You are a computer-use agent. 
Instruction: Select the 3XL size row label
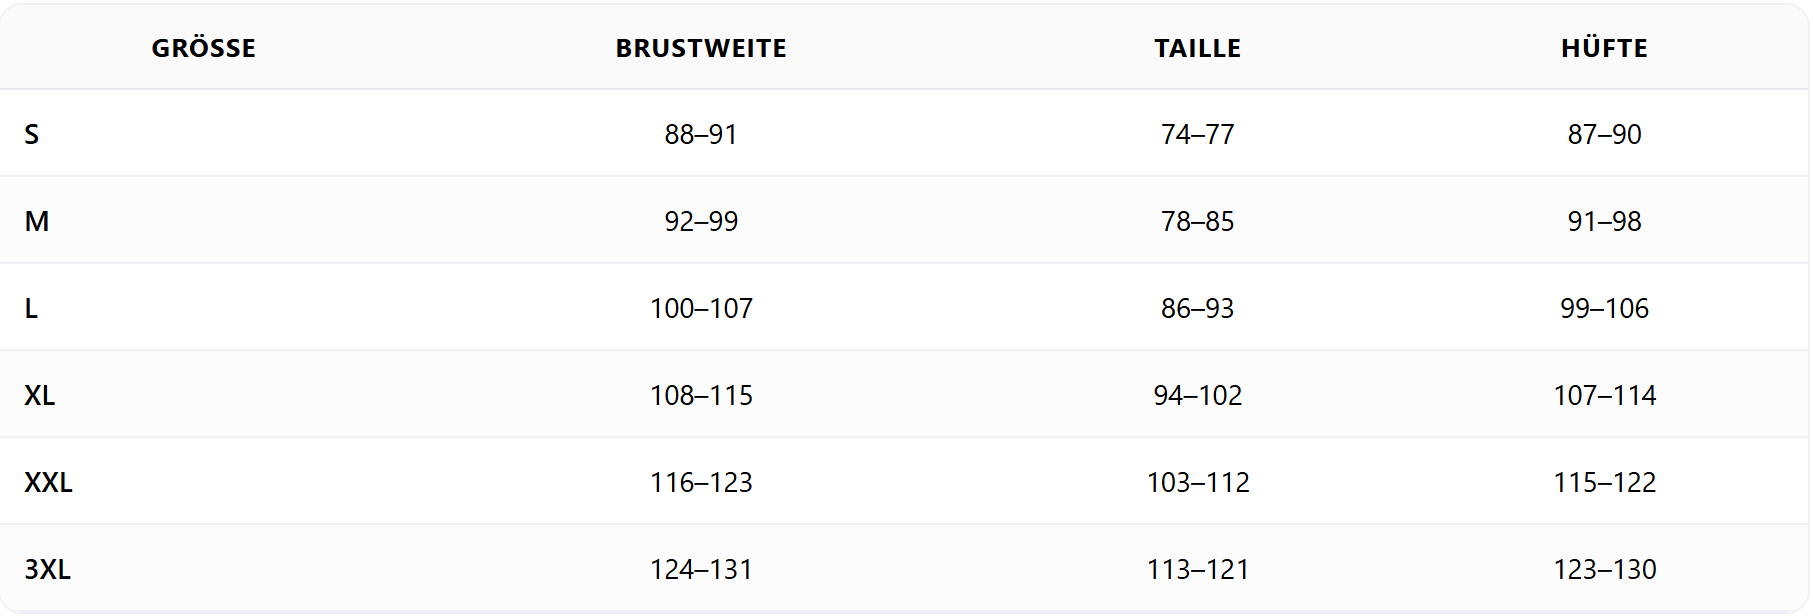[x=48, y=569]
